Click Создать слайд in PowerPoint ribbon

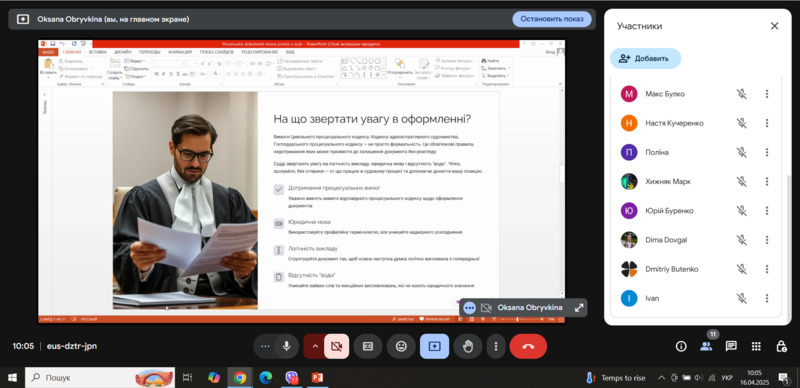point(115,68)
